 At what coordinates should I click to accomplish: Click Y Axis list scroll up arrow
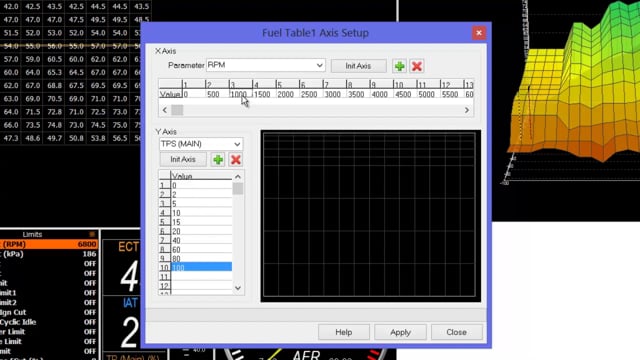(x=238, y=177)
